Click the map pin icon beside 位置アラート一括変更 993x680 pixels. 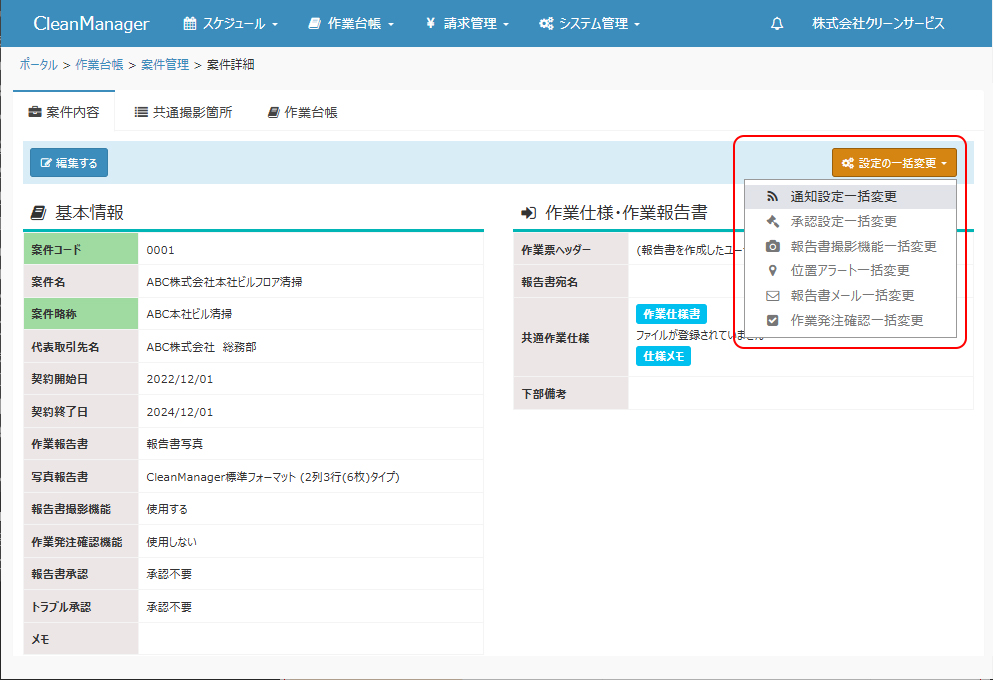(x=772, y=271)
